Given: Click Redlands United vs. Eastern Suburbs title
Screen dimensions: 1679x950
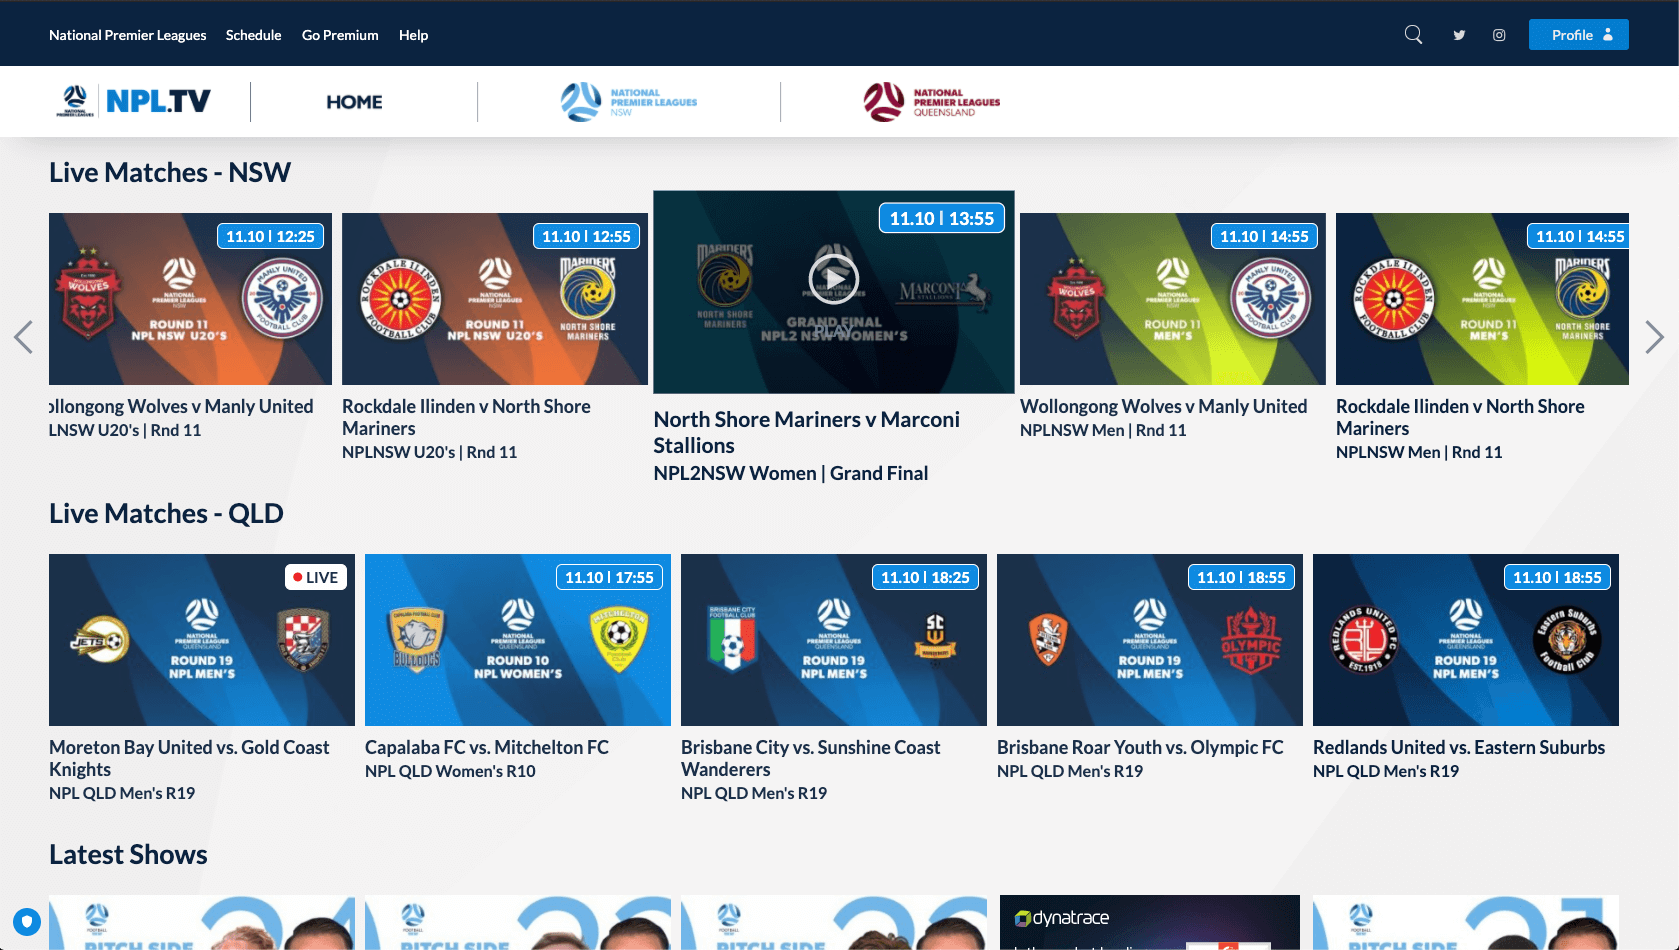Looking at the screenshot, I should pos(1459,748).
